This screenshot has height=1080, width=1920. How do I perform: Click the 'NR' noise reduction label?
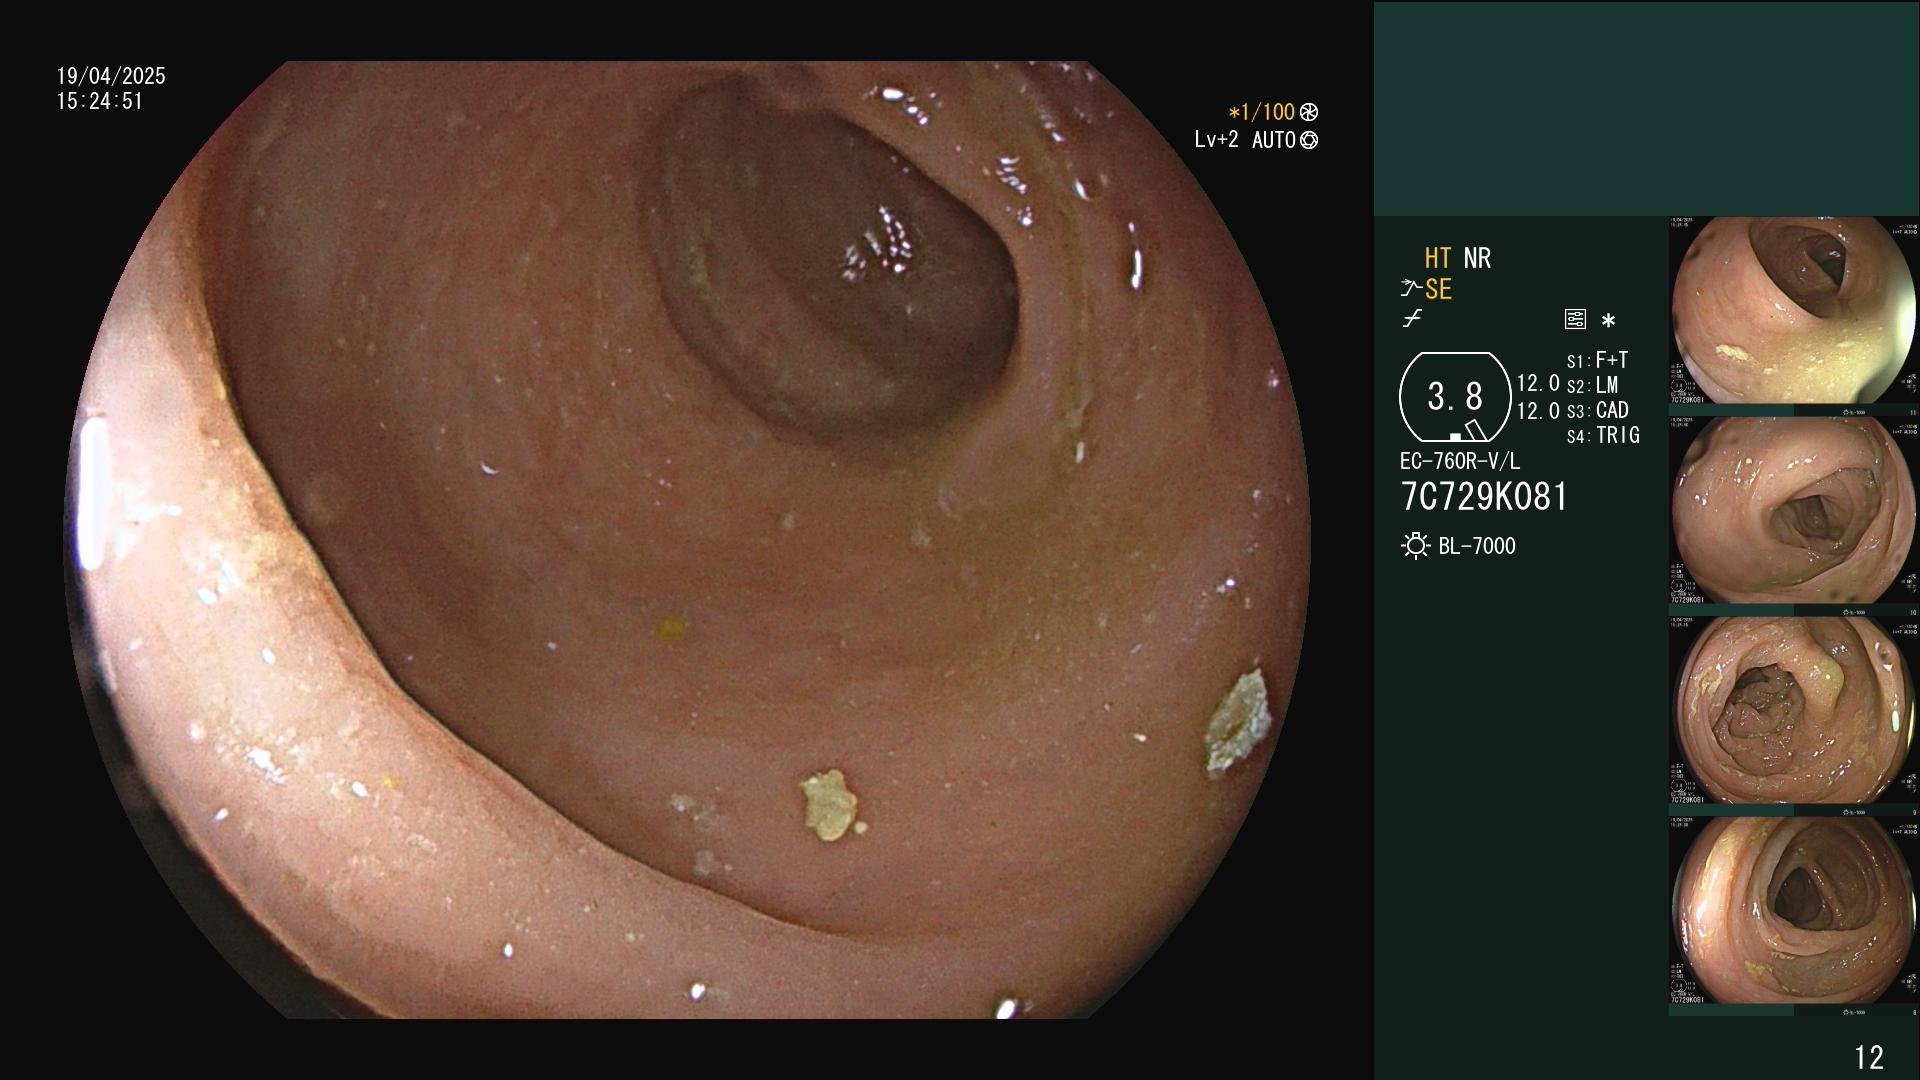(1477, 258)
